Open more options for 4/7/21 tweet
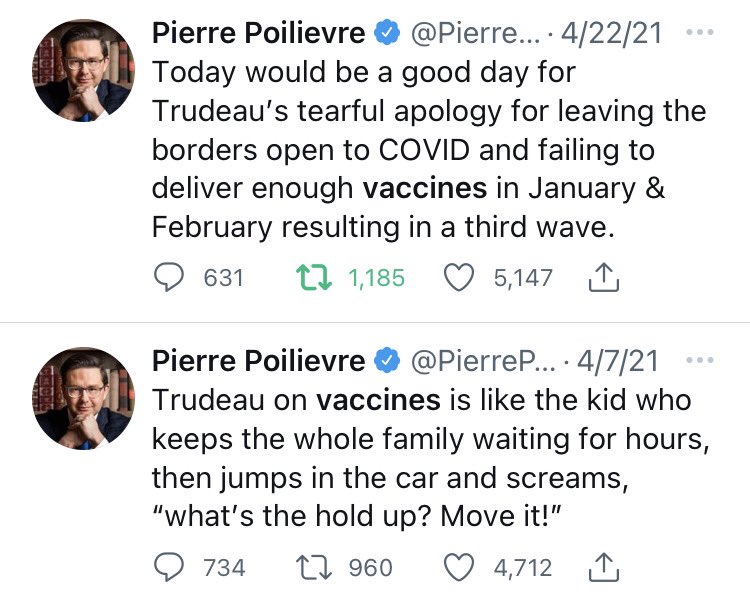Screen dimensions: 750x608 click(x=701, y=360)
